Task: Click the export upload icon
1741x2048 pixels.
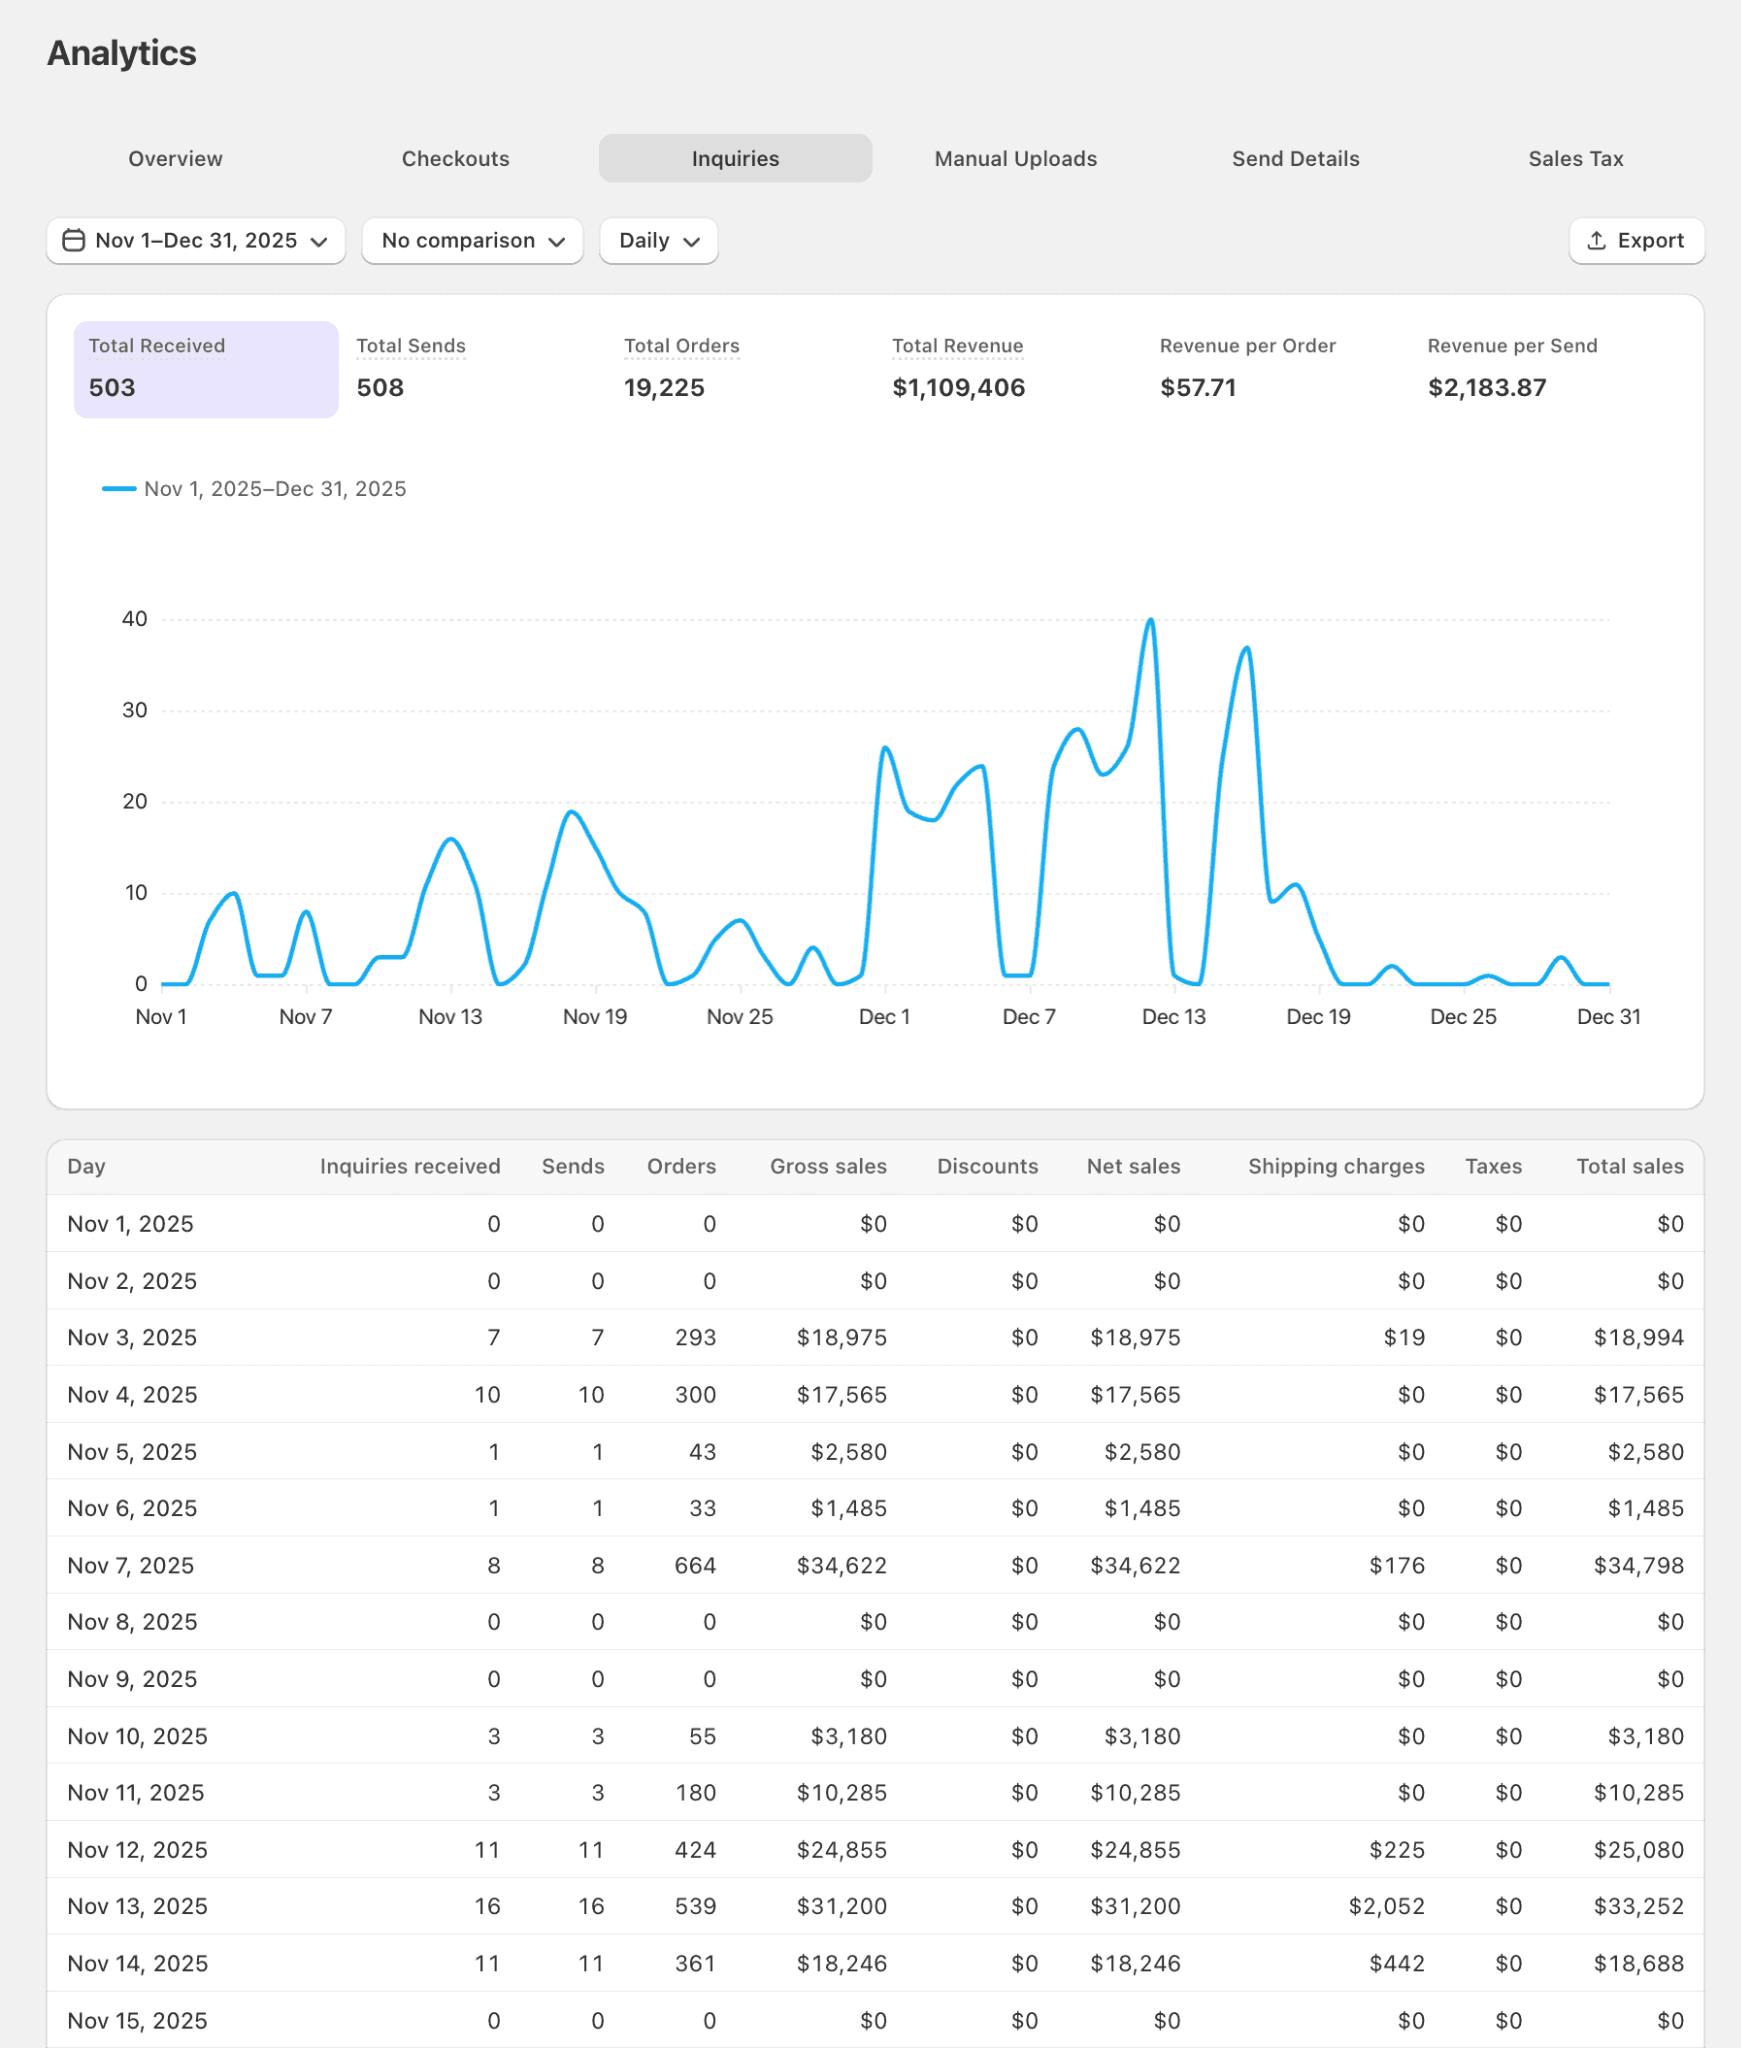Action: (x=1597, y=240)
